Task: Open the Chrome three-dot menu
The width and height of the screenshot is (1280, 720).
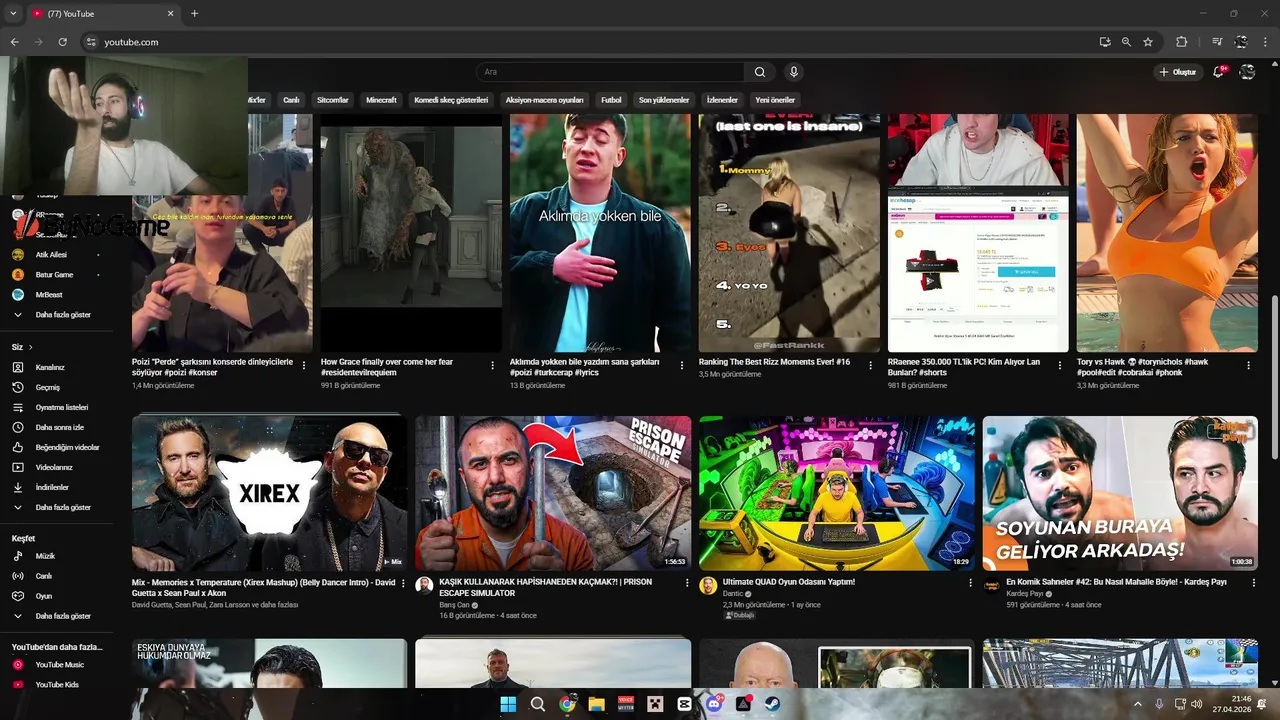Action: (1264, 42)
